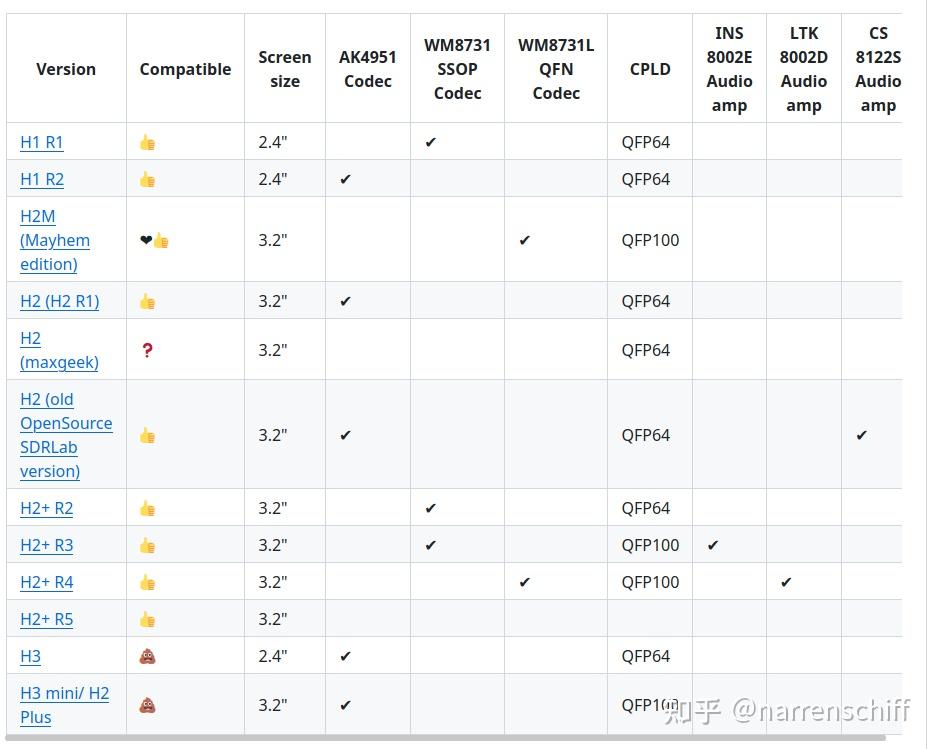
Task: Click the red question mark for H2 maxgeek
Action: coord(147,350)
